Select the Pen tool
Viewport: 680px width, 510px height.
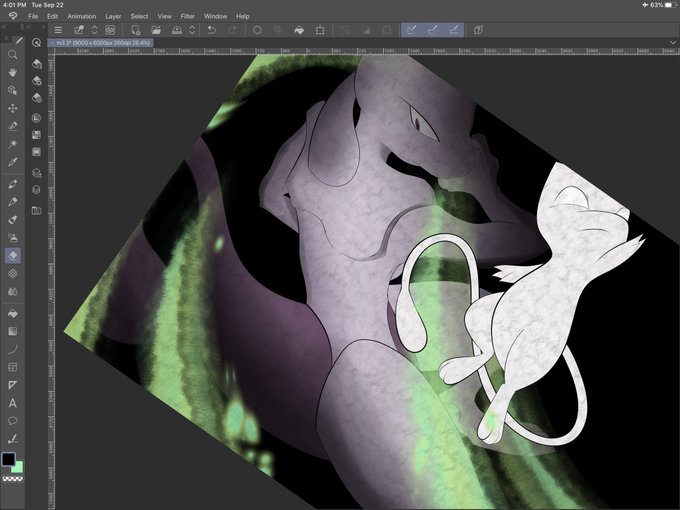click(x=13, y=184)
